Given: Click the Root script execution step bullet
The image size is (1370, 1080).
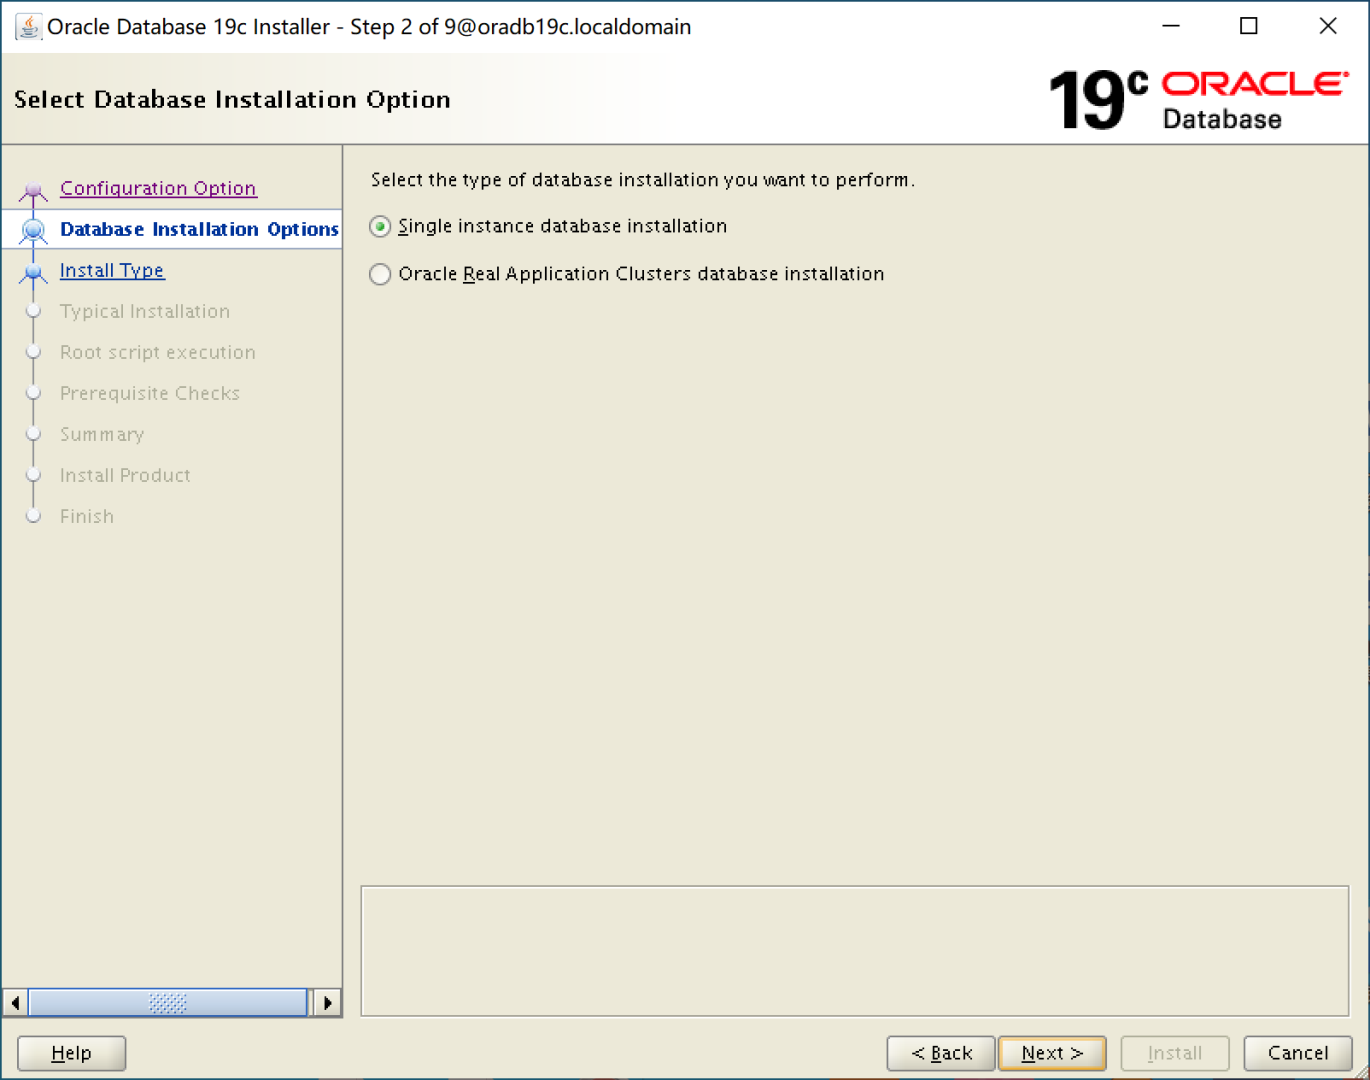Looking at the screenshot, I should 33,352.
